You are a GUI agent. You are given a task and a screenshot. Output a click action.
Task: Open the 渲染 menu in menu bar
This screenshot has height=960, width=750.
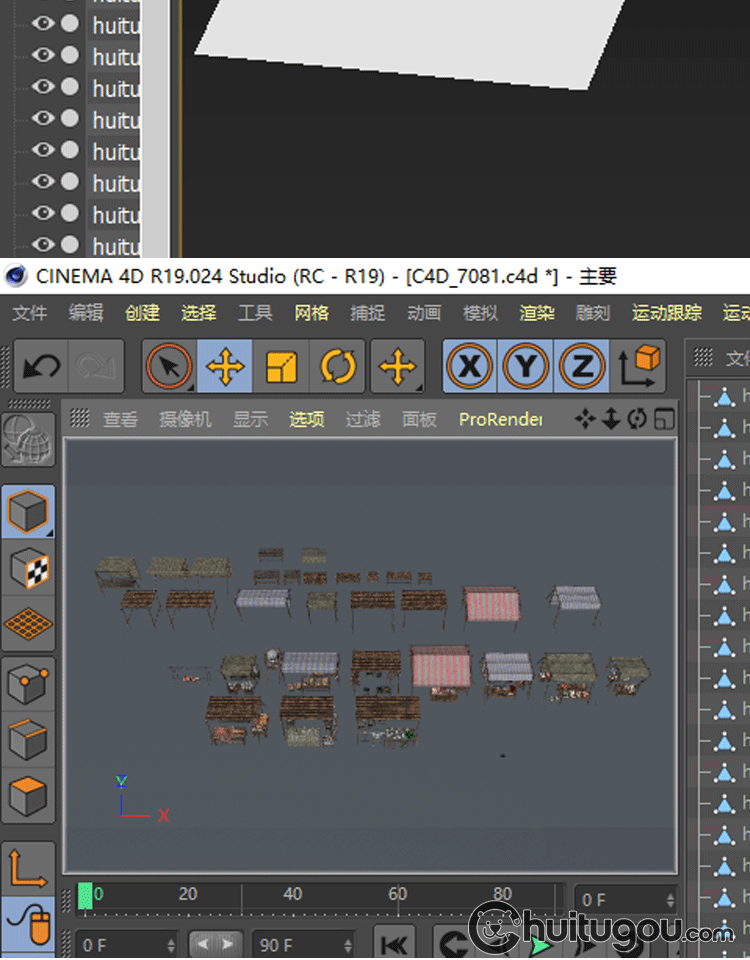click(x=537, y=313)
